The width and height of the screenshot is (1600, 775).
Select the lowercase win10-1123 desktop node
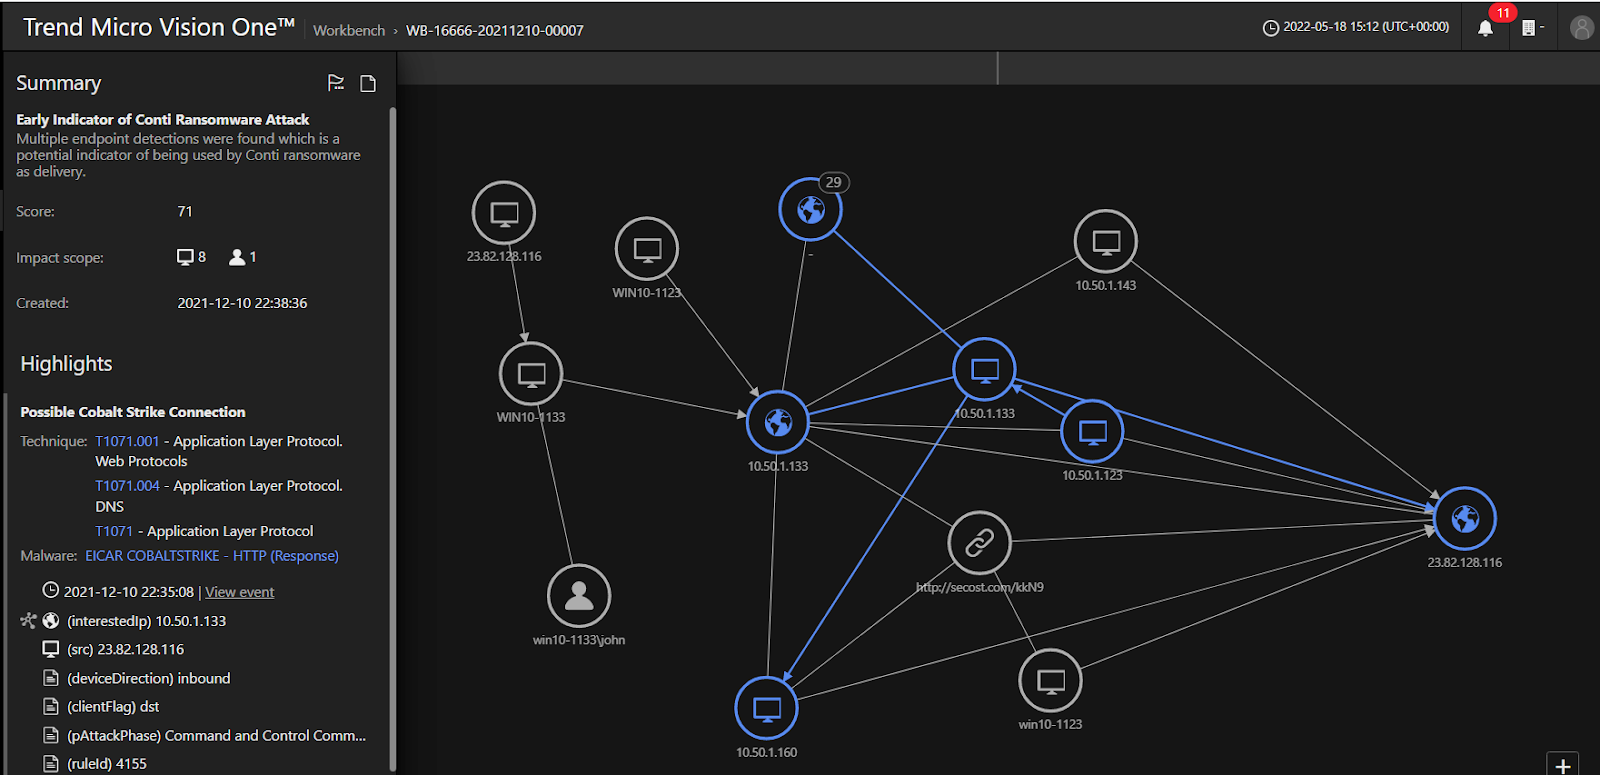click(x=1050, y=680)
